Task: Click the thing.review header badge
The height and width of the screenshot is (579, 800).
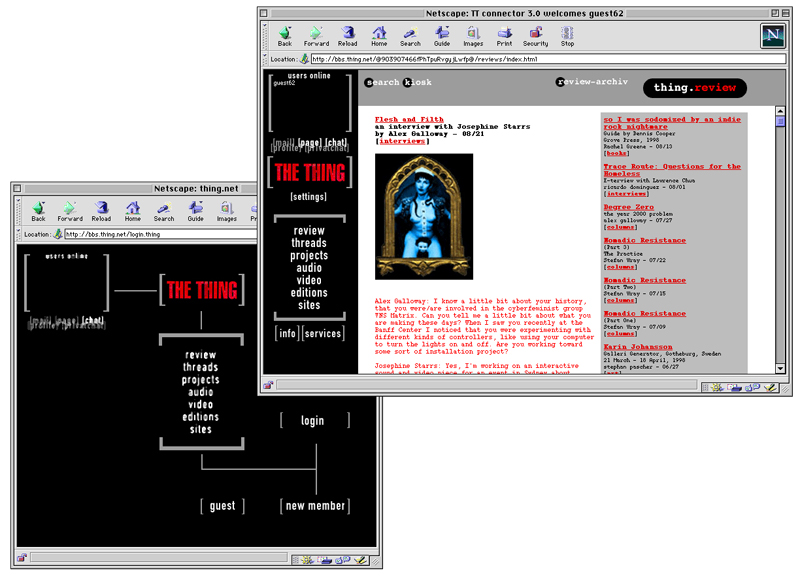Action: 695,88
